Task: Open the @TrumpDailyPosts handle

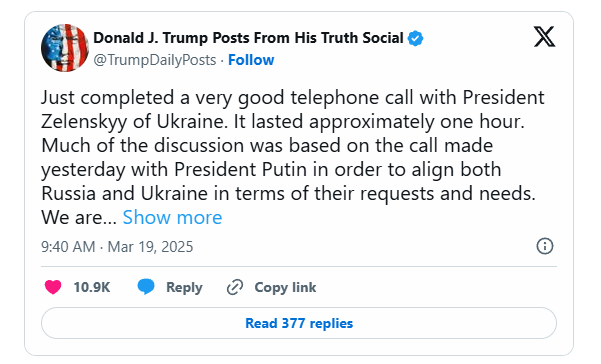Action: (x=155, y=60)
